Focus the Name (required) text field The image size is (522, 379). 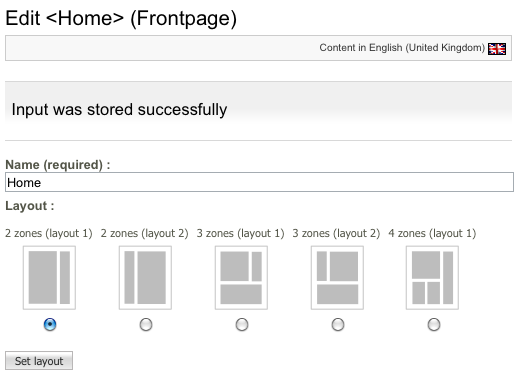point(259,182)
